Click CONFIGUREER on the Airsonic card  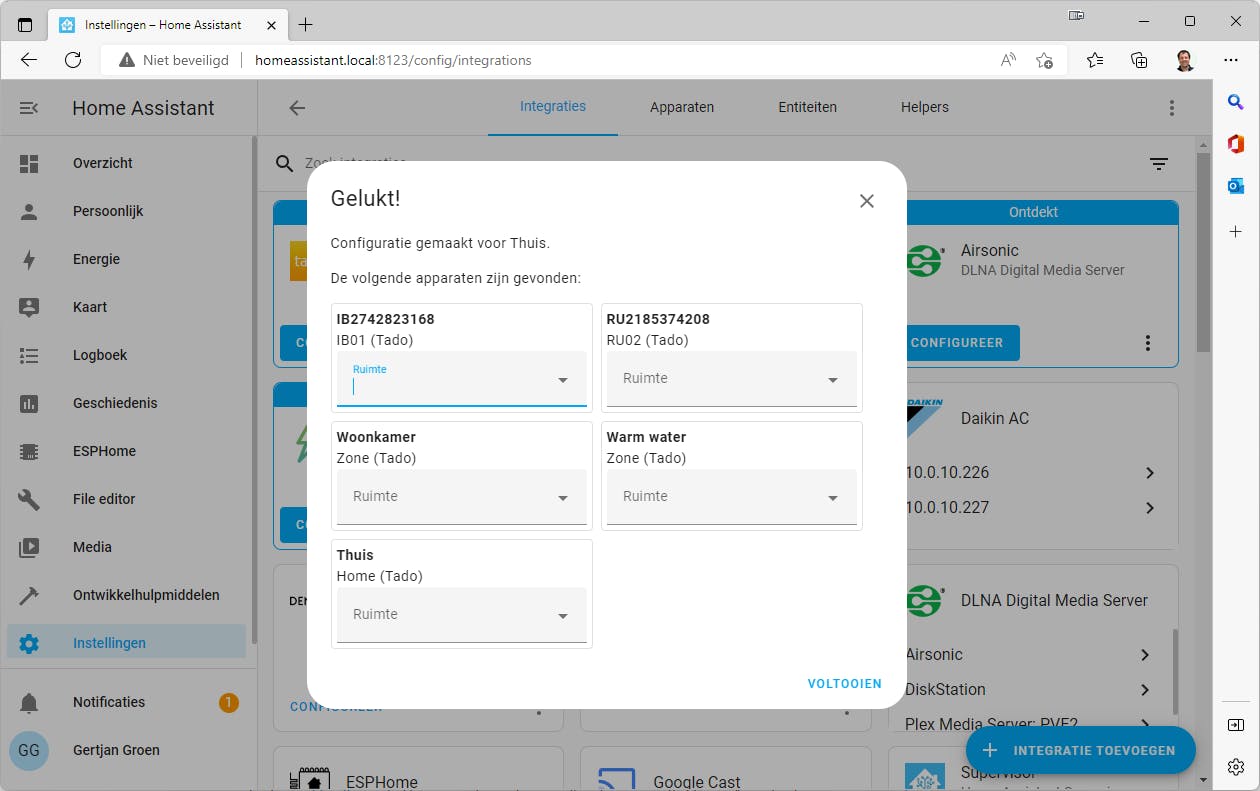click(x=957, y=343)
